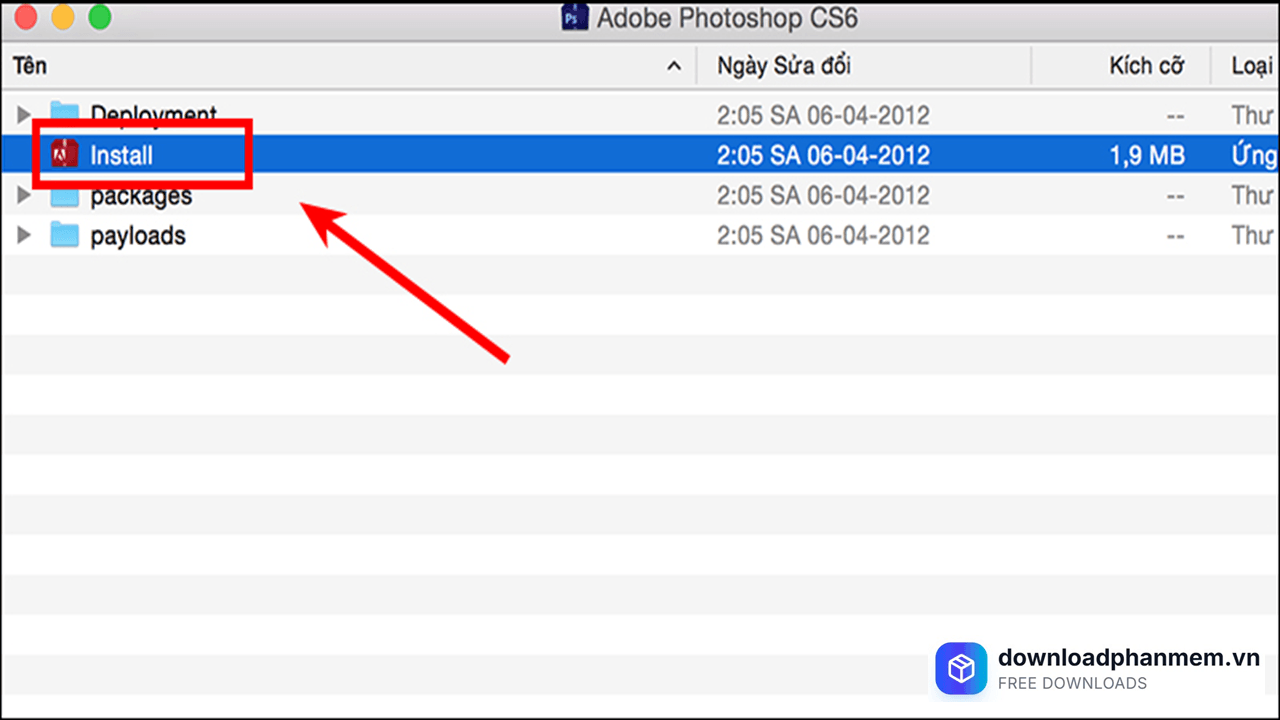This screenshot has width=1280, height=720.
Task: Expand the payloads folder disclosure triangle
Action: [x=24, y=236]
